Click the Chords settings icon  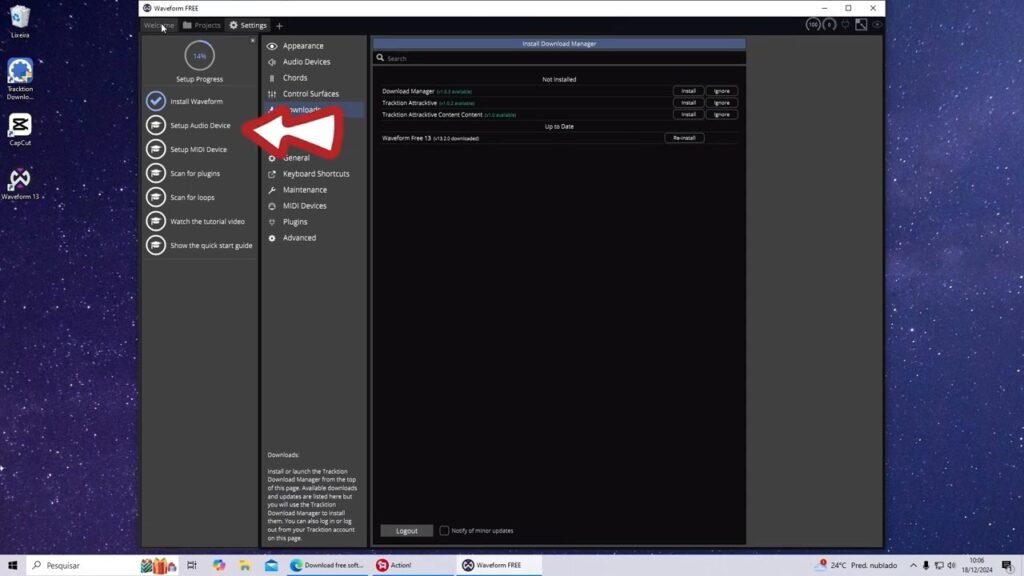tap(272, 78)
